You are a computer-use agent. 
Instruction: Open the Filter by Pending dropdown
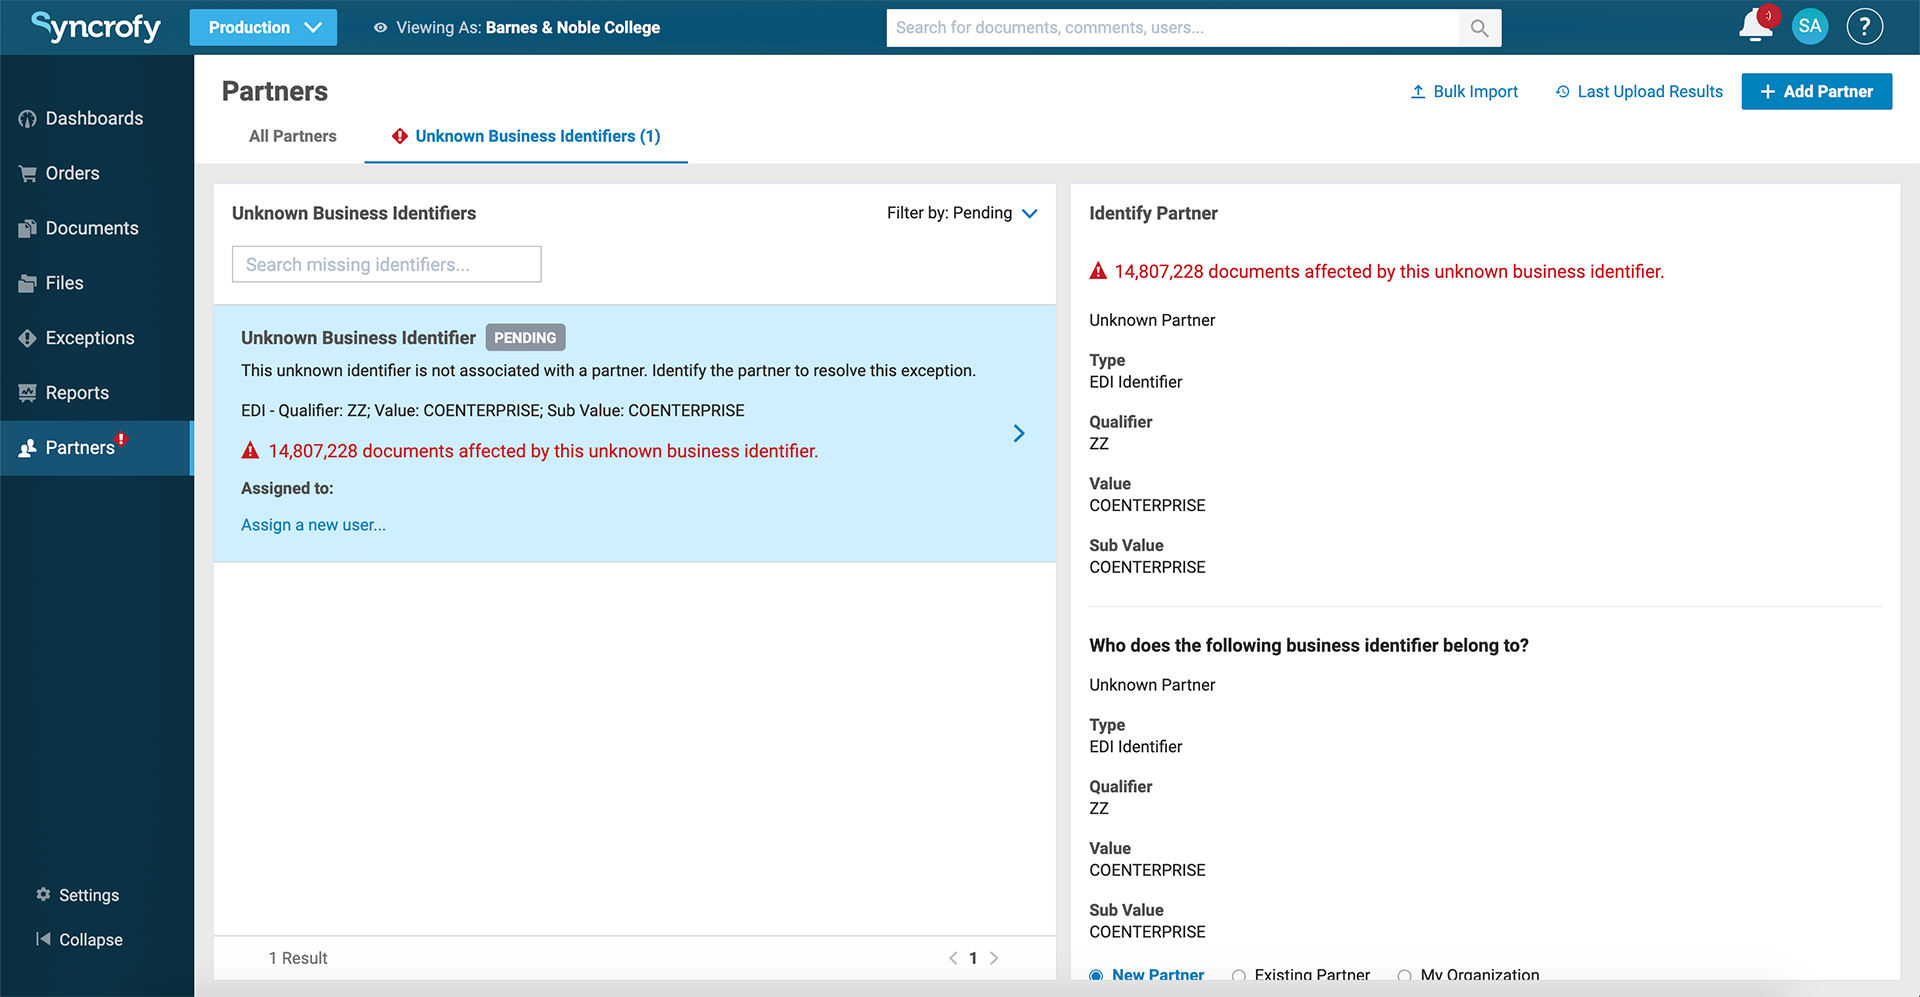click(962, 213)
